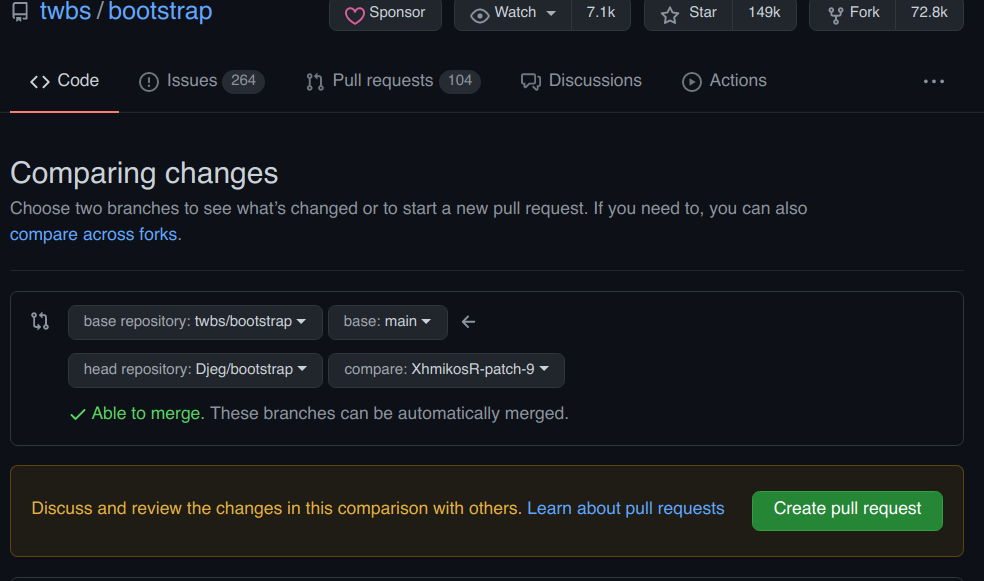The width and height of the screenshot is (984, 581).
Task: Open head repository Djeg/bootstrap dropdown
Action: pyautogui.click(x=195, y=370)
